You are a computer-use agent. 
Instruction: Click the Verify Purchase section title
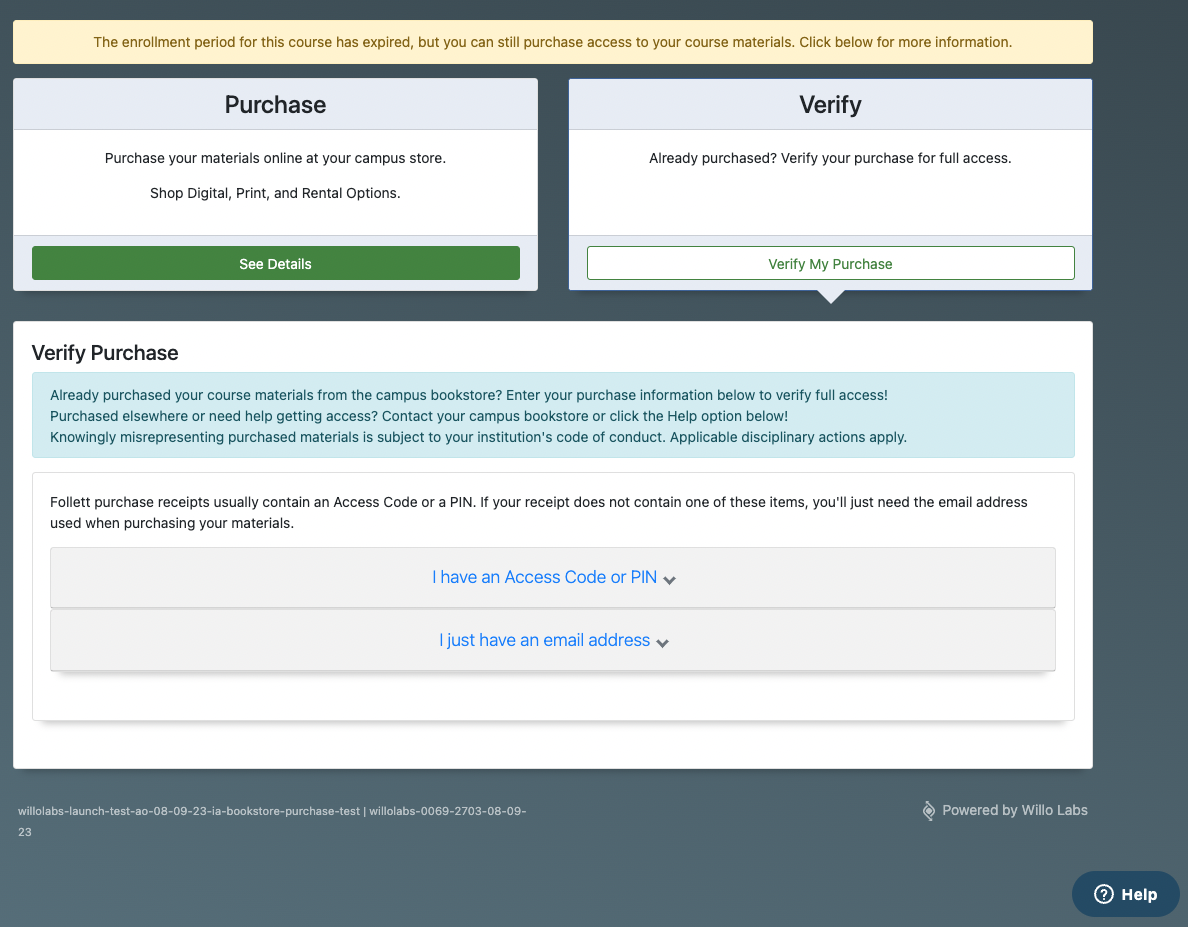[x=105, y=353]
